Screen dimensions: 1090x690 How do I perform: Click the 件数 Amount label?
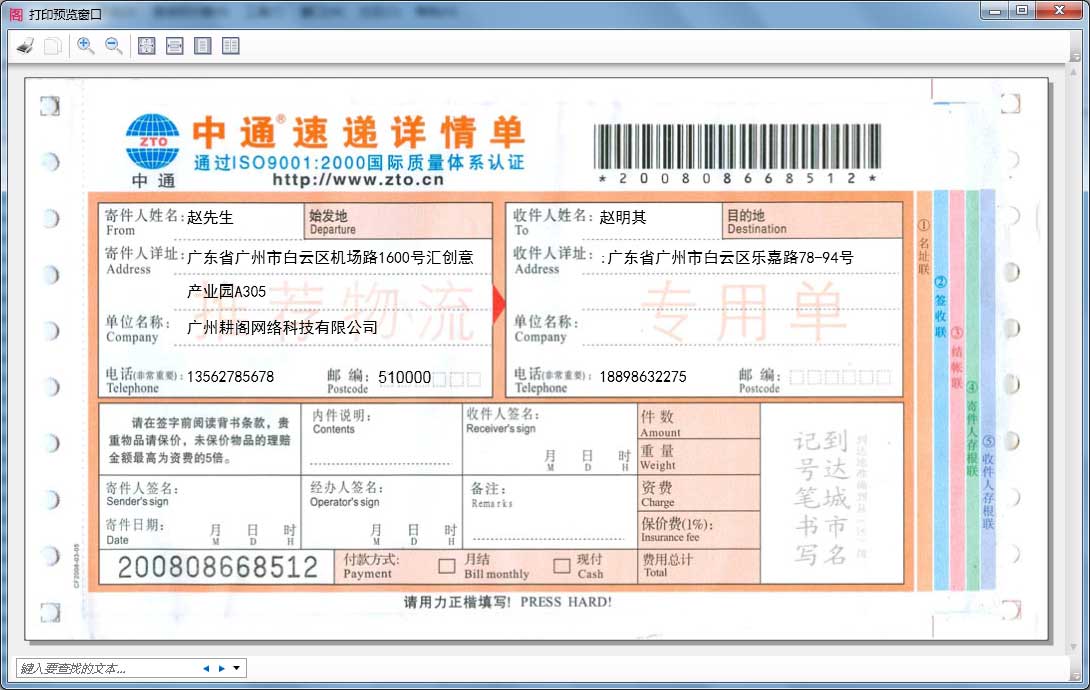click(x=660, y=424)
